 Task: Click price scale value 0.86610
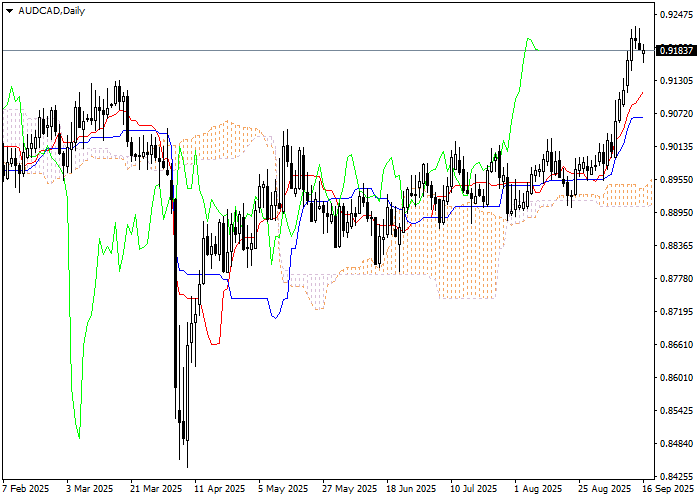pyautogui.click(x=676, y=345)
